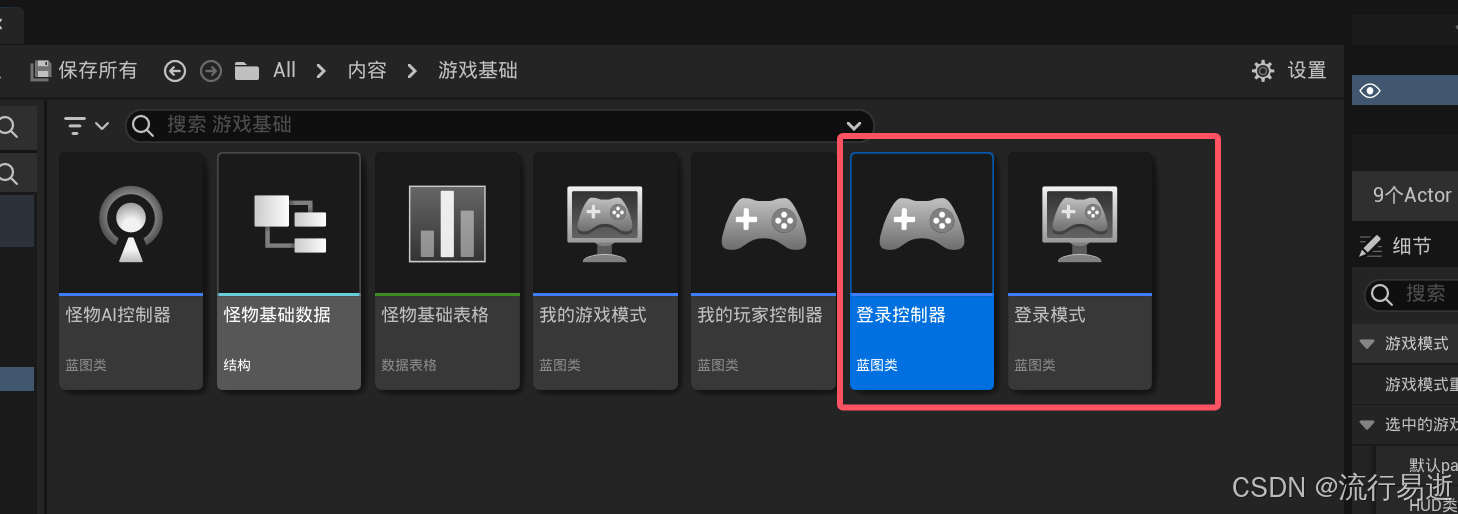Screen dimensions: 1458x514
Task: Select the 登录控制器 blueprint asset
Action: [921, 271]
